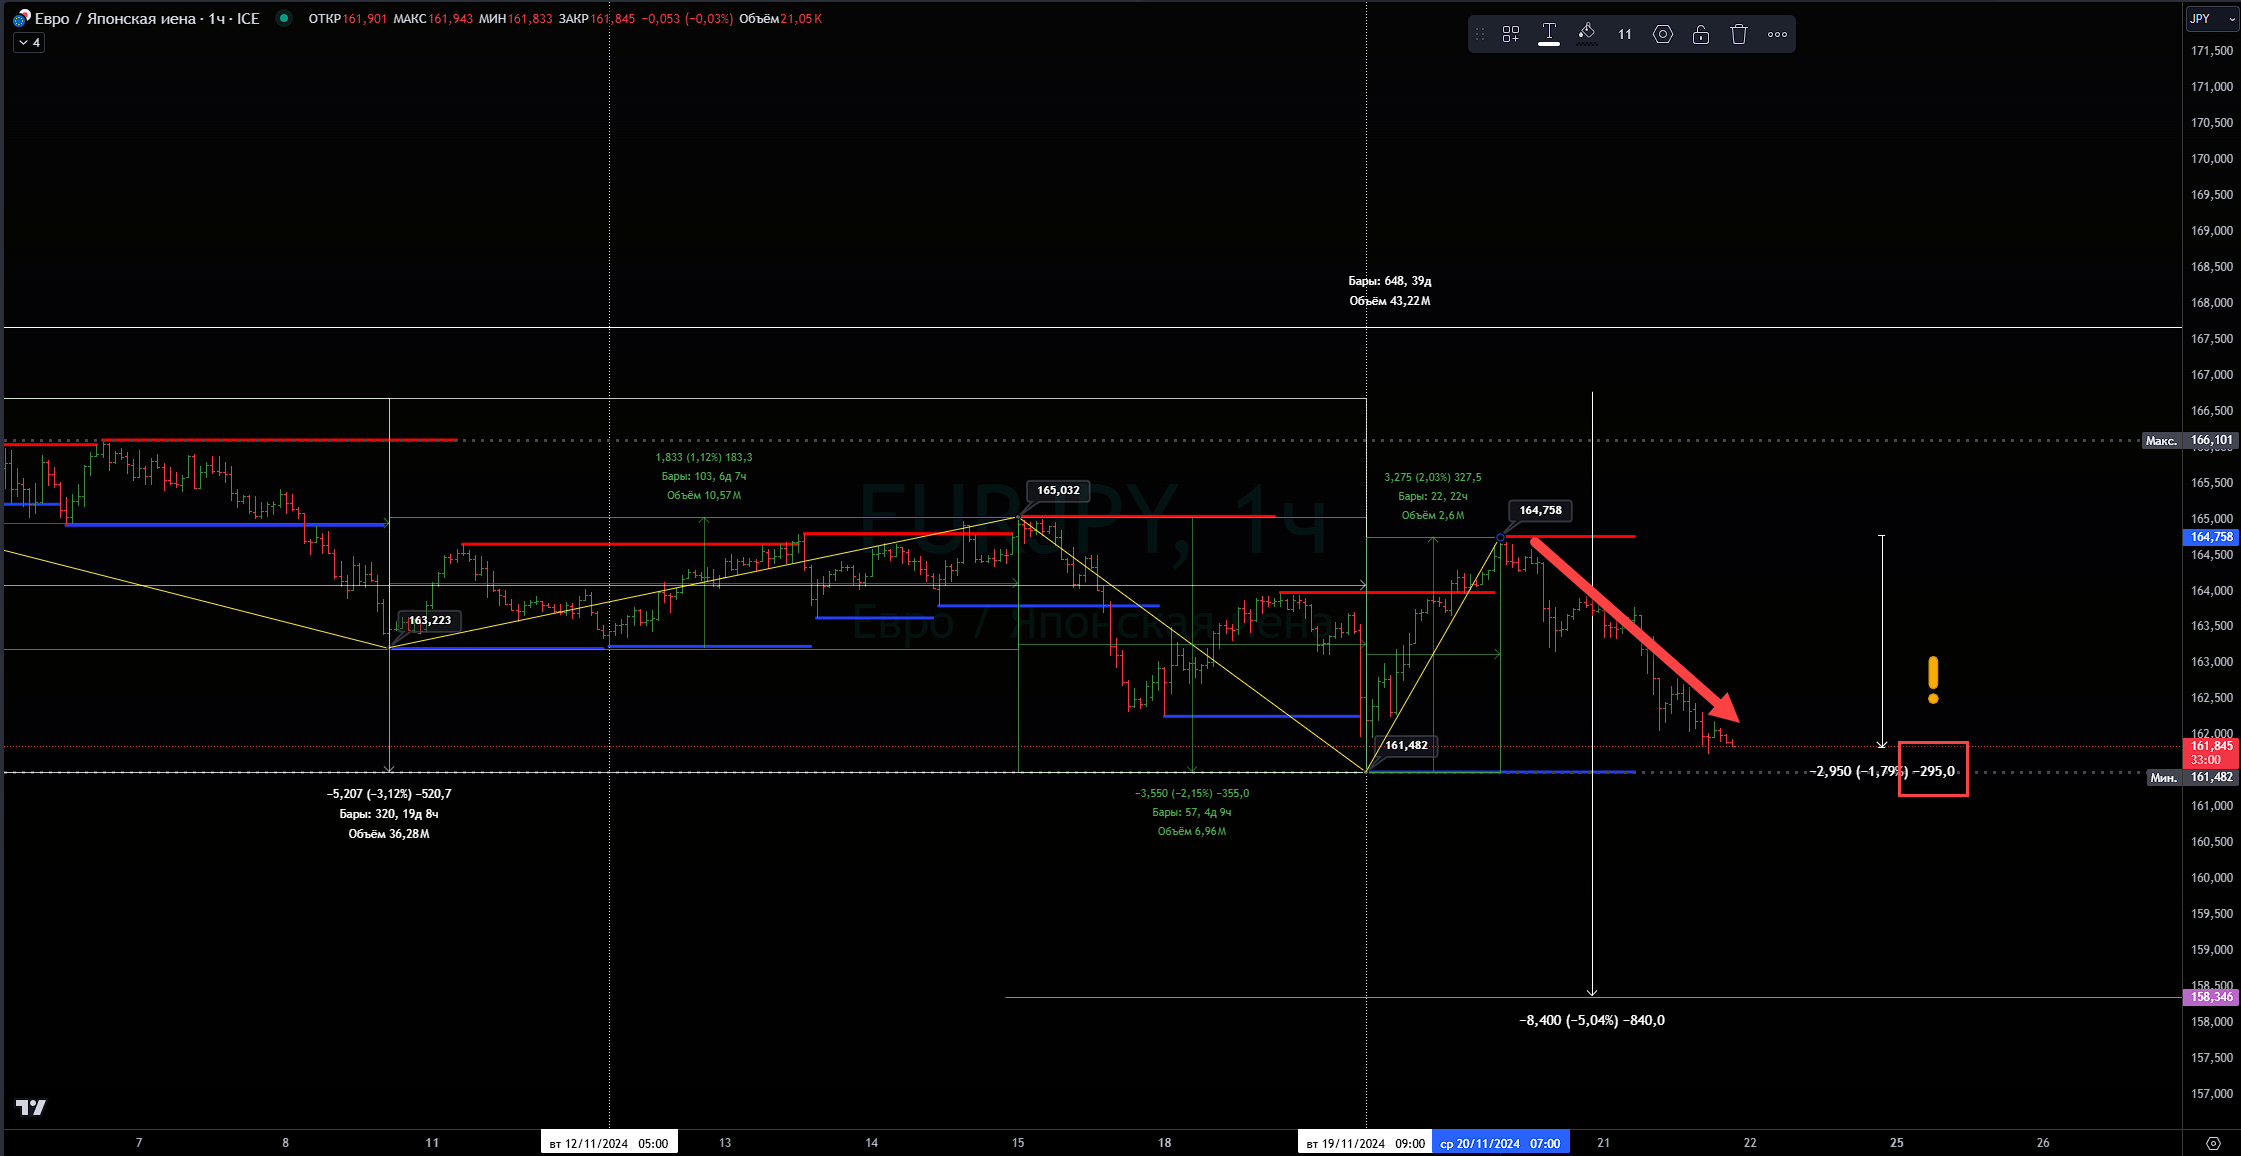Click the Объём 21,05 K volume value
Screen dimensions: 2241x1156
(x=781, y=19)
